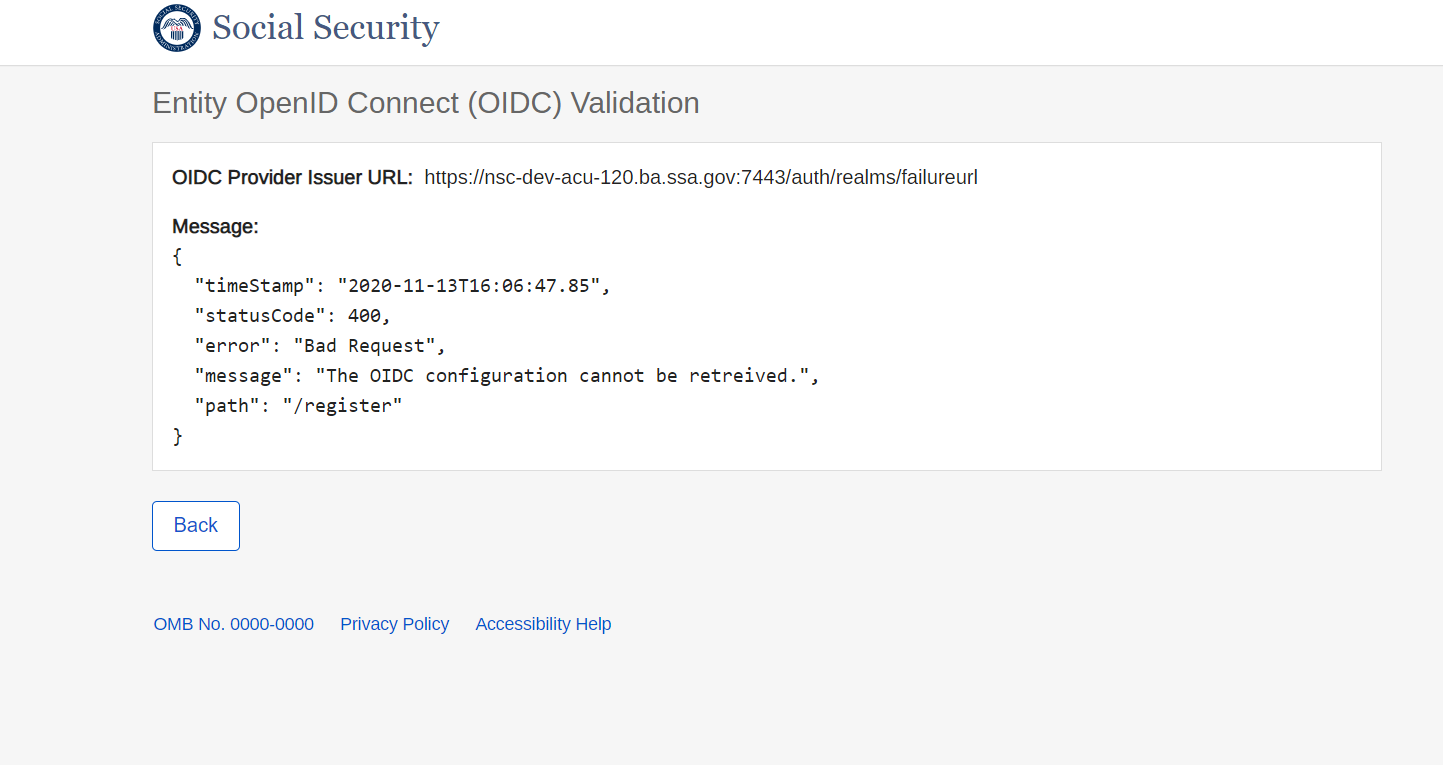Click the Message label
Screen dimensions: 1443x765
(x=215, y=227)
